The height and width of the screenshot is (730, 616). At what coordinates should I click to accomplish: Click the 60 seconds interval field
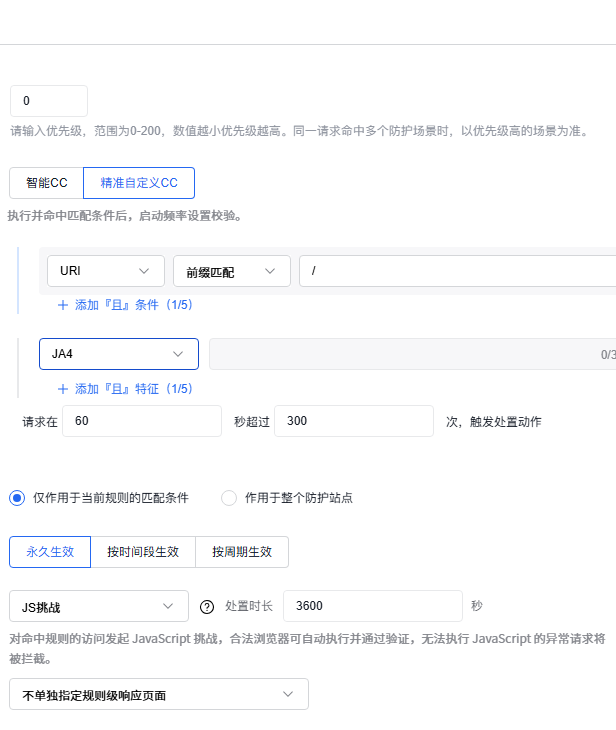pos(142,421)
